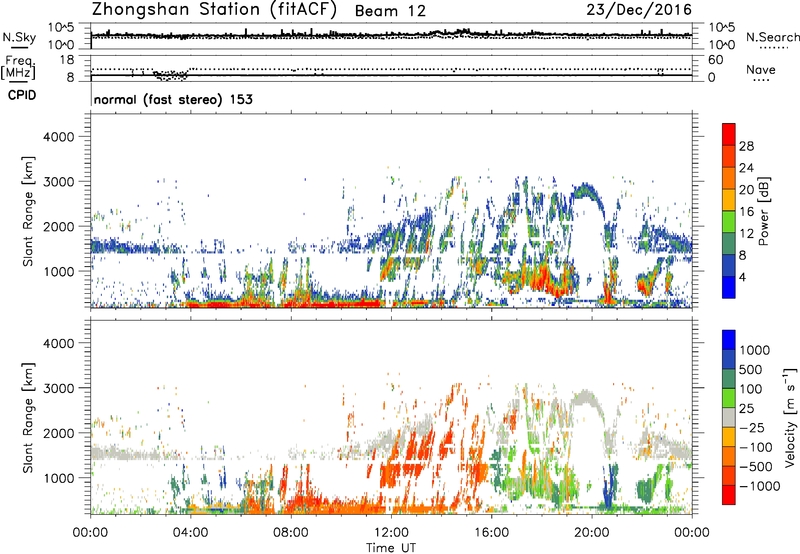Click the Nave legend label
Viewport: 800px width, 554px height.
[x=761, y=70]
